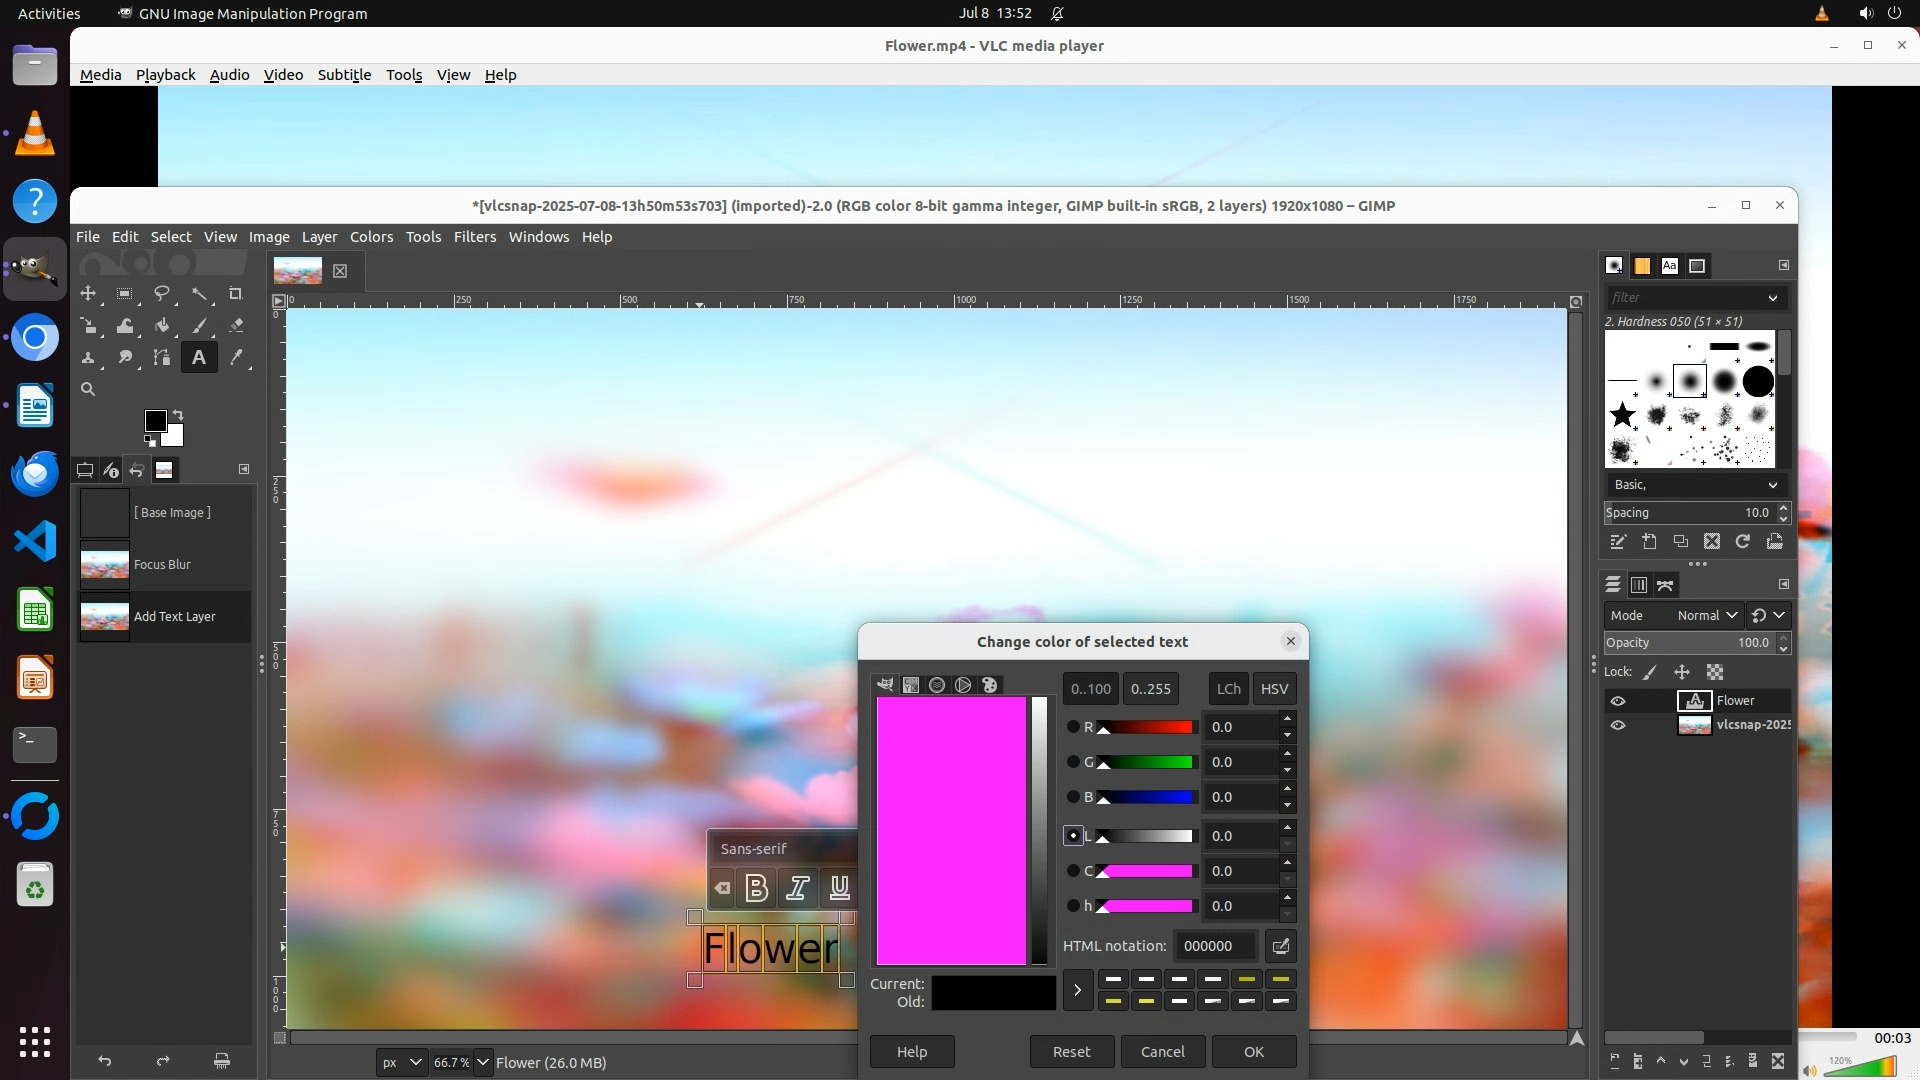The width and height of the screenshot is (1920, 1080).
Task: Open the layer Mode Normal dropdown
Action: coord(1708,615)
